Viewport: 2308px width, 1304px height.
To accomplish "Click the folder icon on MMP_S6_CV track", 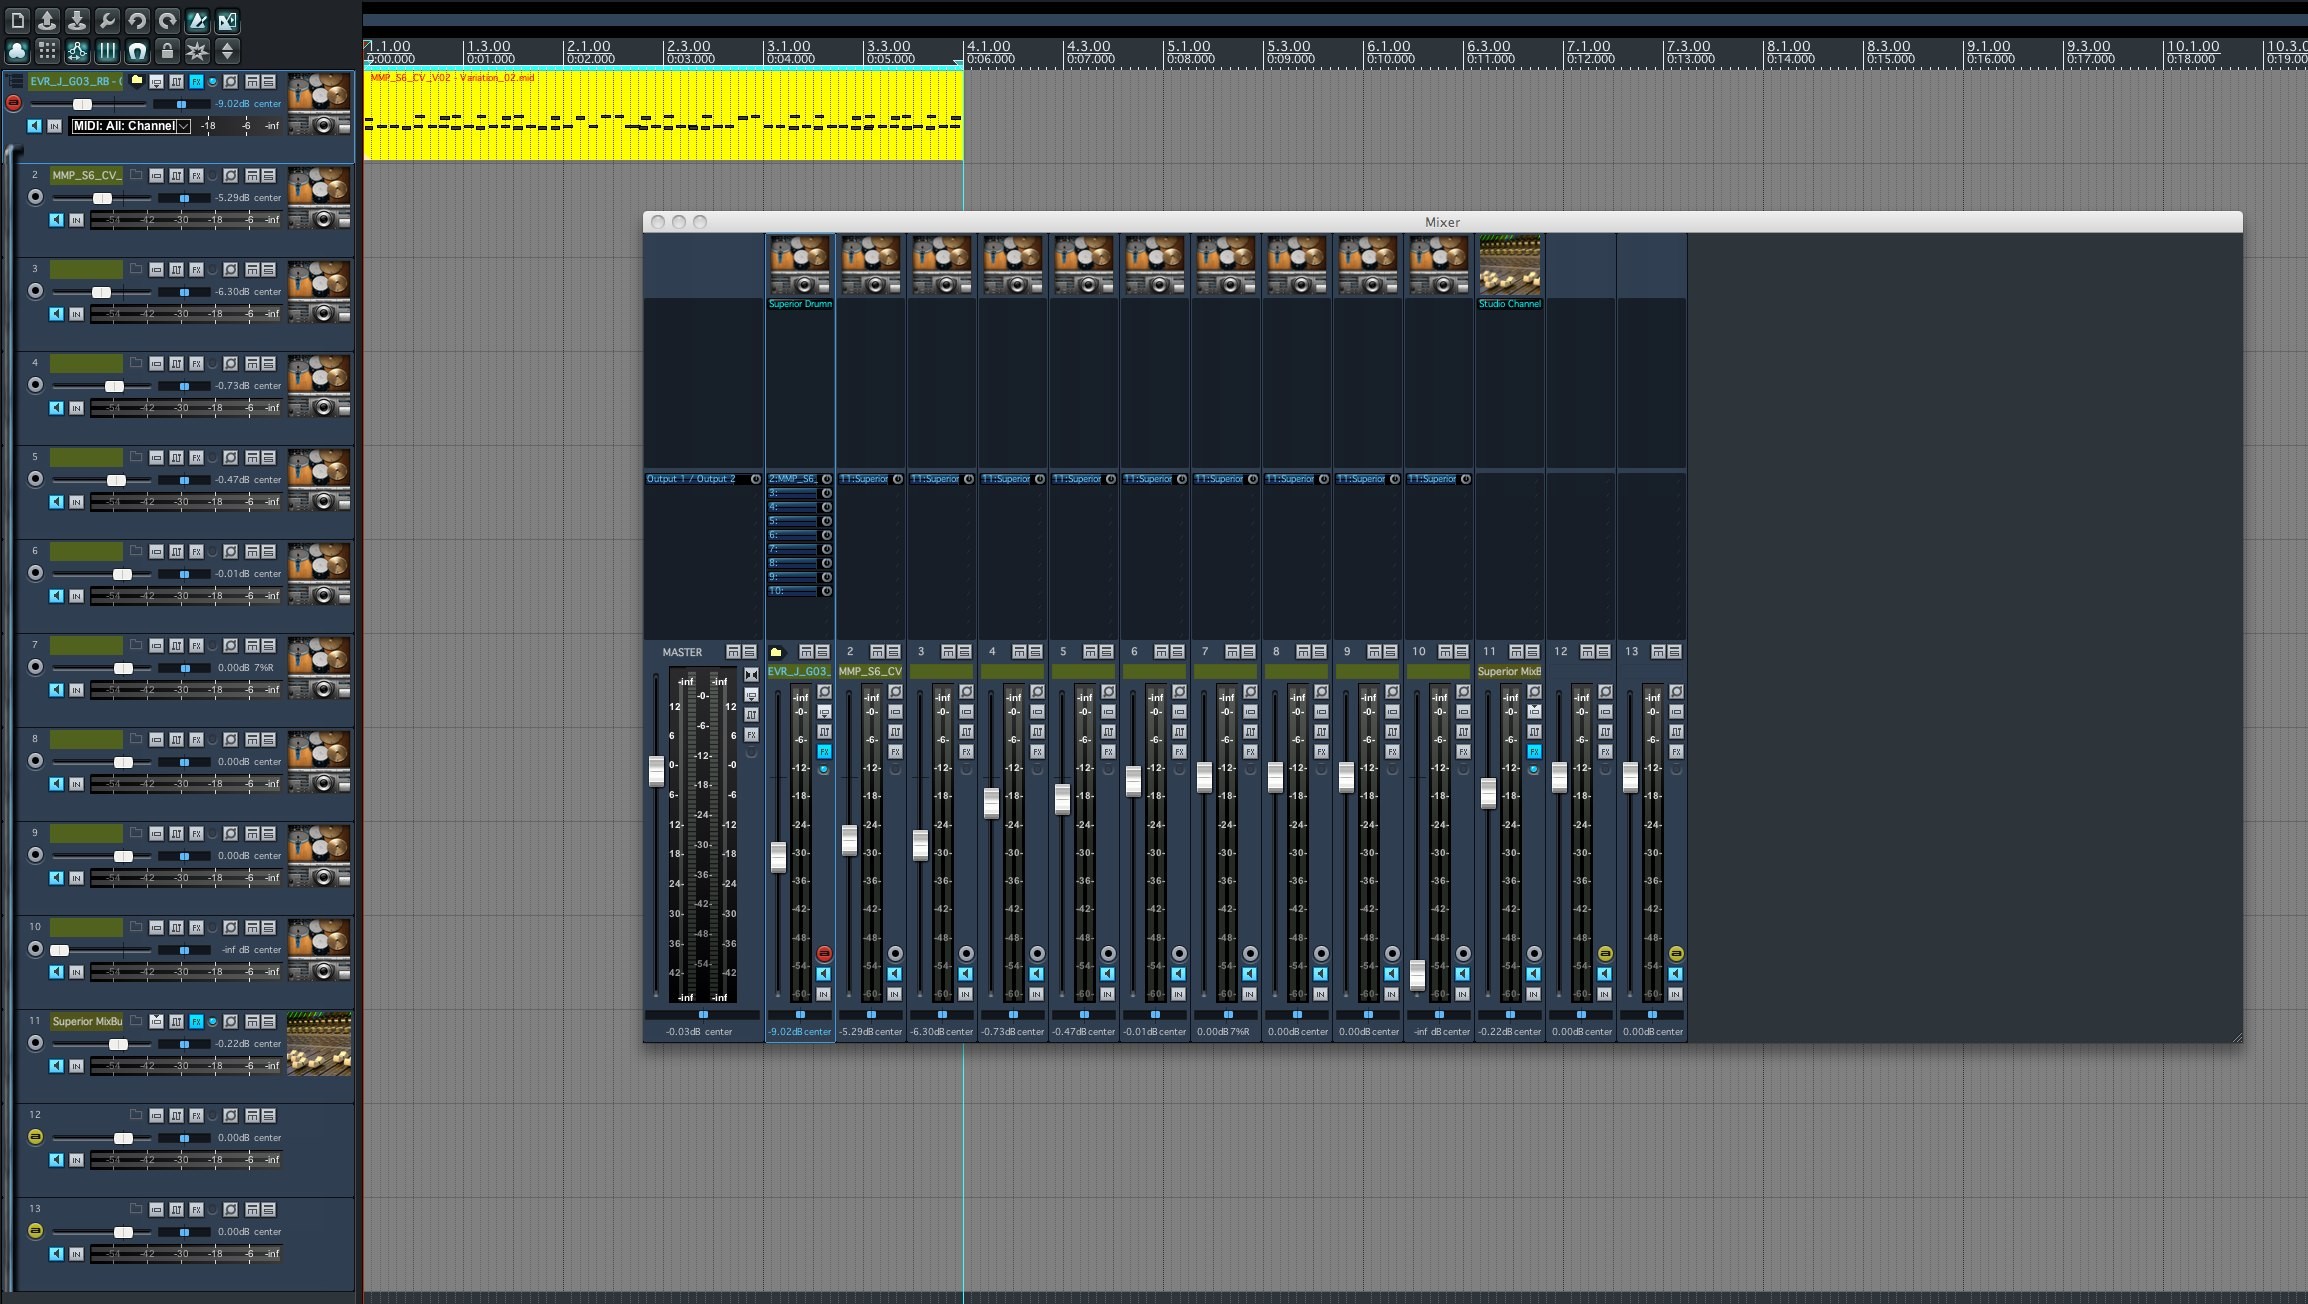I will (137, 175).
